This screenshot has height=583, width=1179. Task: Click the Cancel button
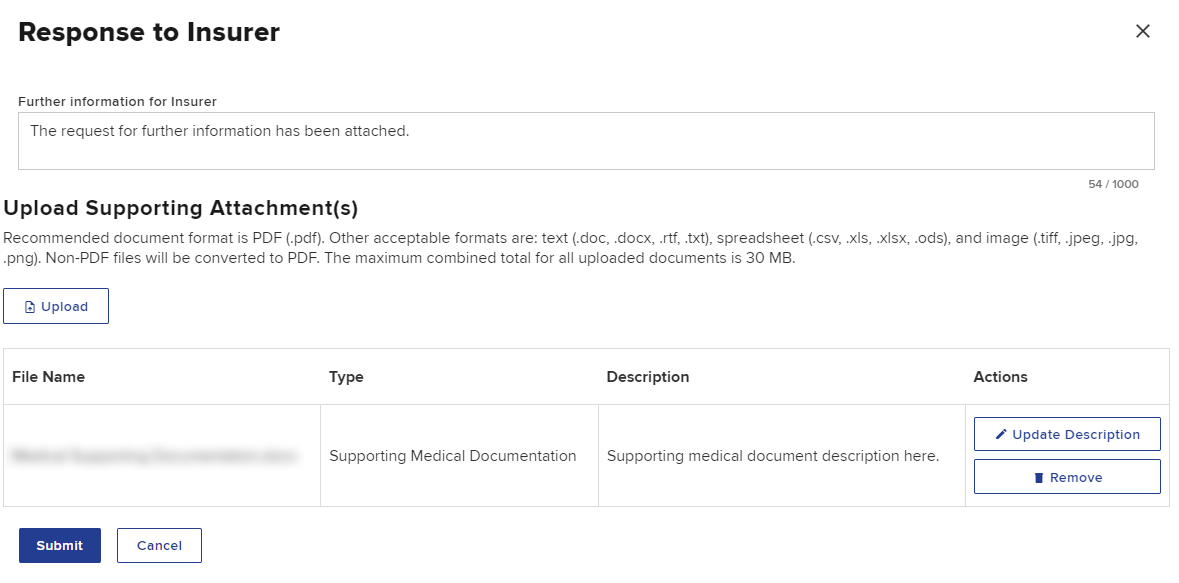coord(159,545)
